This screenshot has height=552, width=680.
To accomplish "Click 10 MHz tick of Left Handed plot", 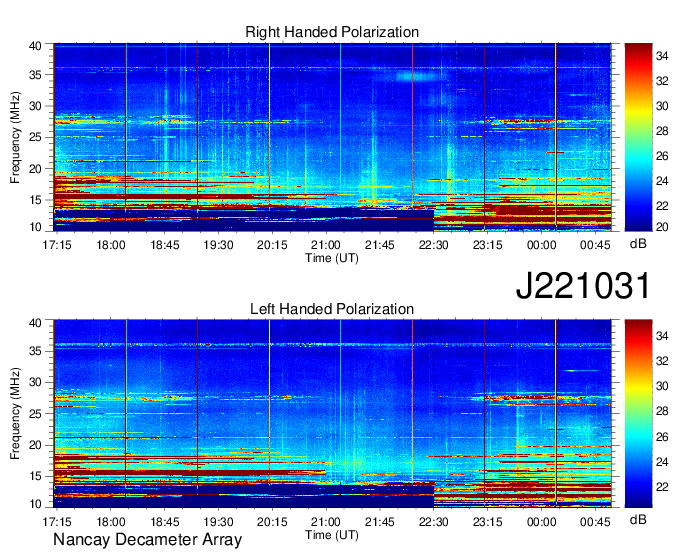I will tap(35, 504).
